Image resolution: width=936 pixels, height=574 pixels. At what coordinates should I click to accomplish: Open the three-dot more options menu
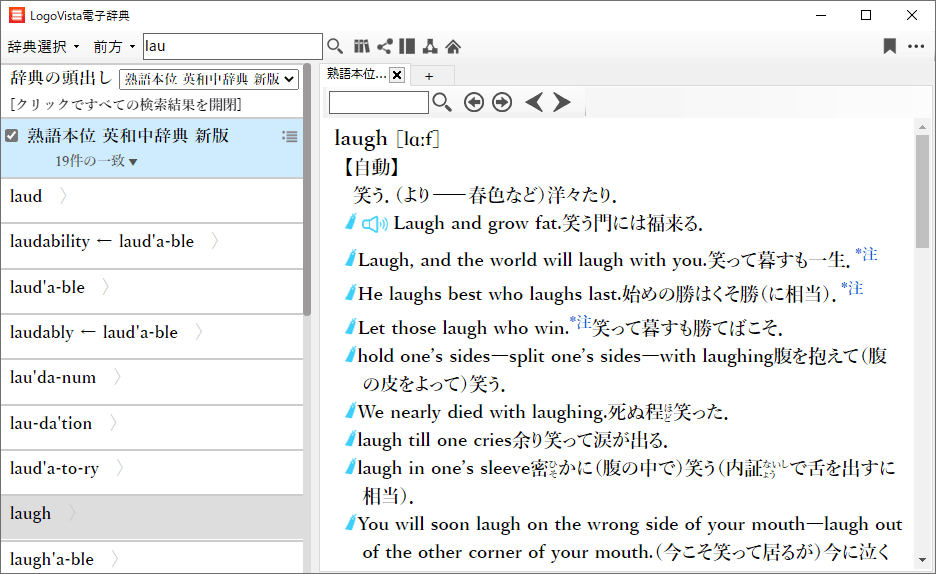pos(916,46)
